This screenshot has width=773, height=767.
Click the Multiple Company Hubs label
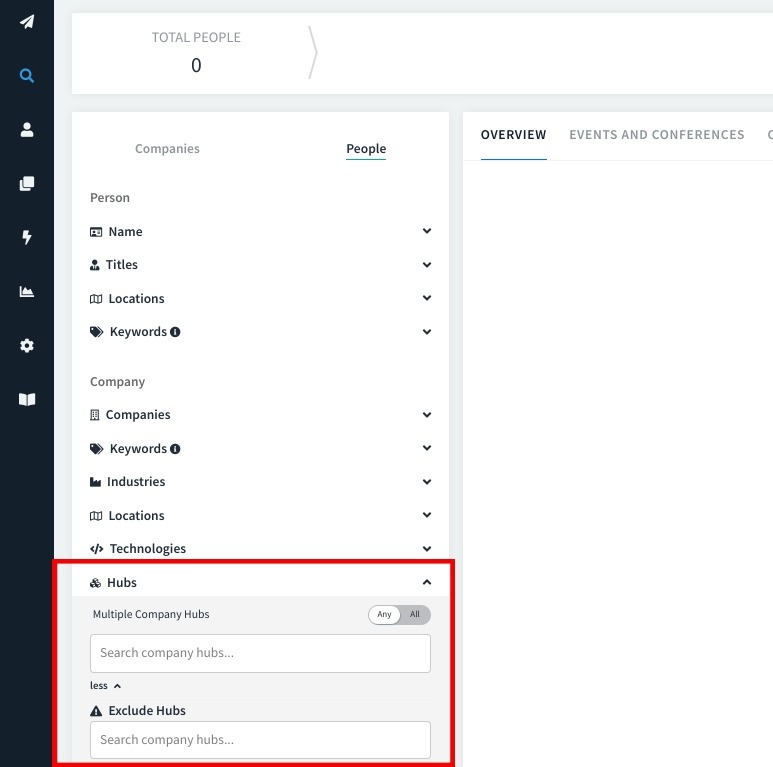(151, 614)
